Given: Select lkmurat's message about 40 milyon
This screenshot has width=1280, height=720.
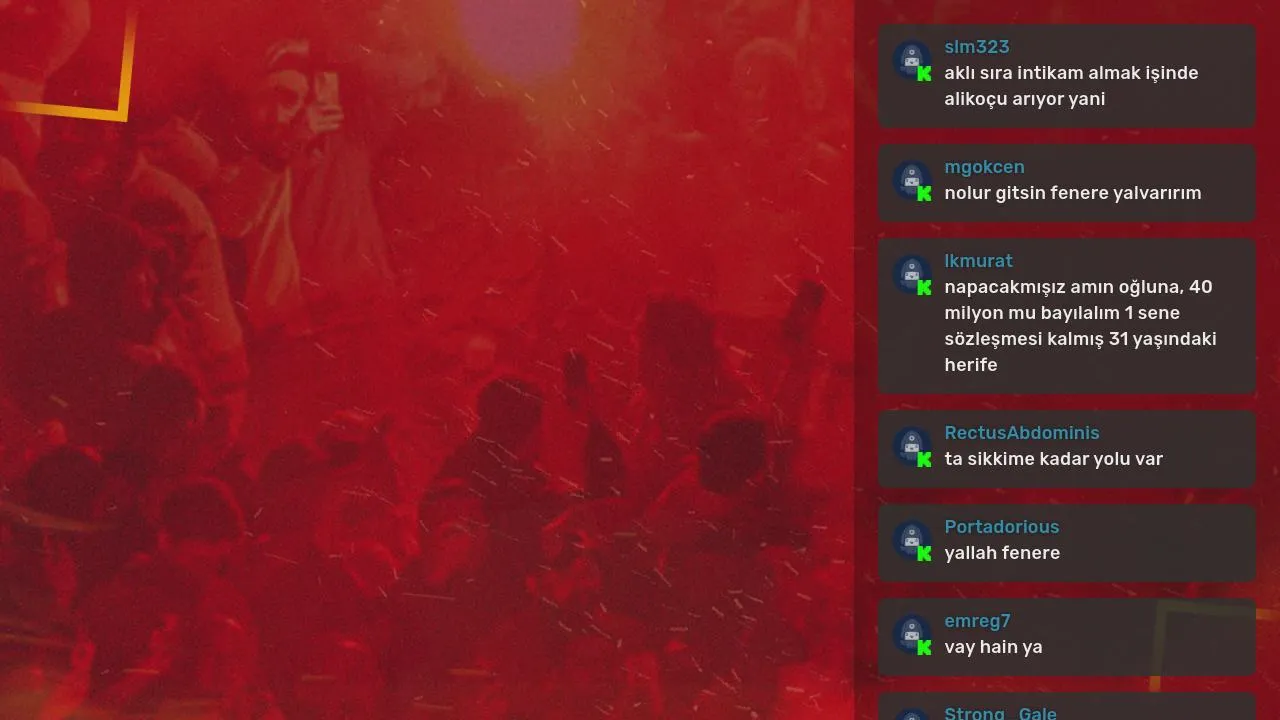Looking at the screenshot, I should point(1080,326).
